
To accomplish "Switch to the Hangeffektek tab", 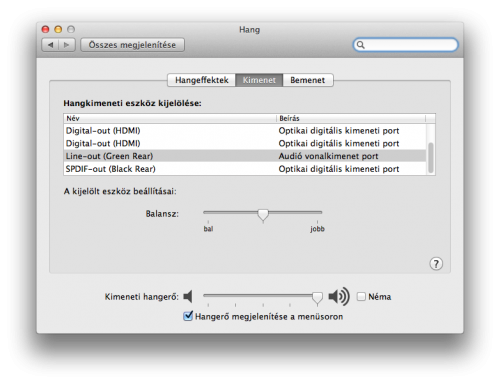I will point(202,80).
